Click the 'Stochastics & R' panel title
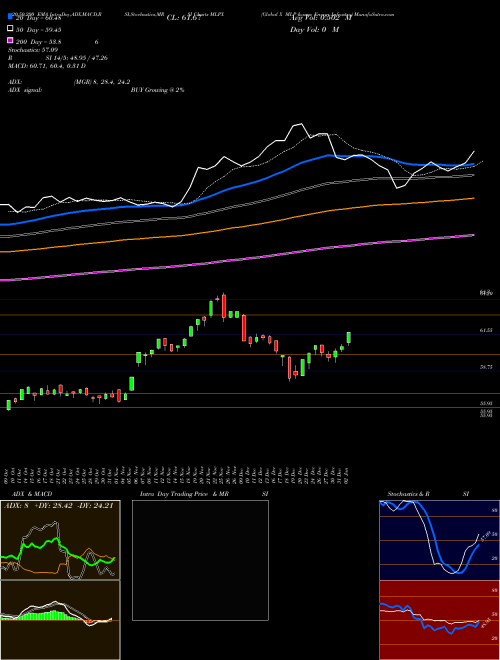The image size is (500, 660). 409,494
